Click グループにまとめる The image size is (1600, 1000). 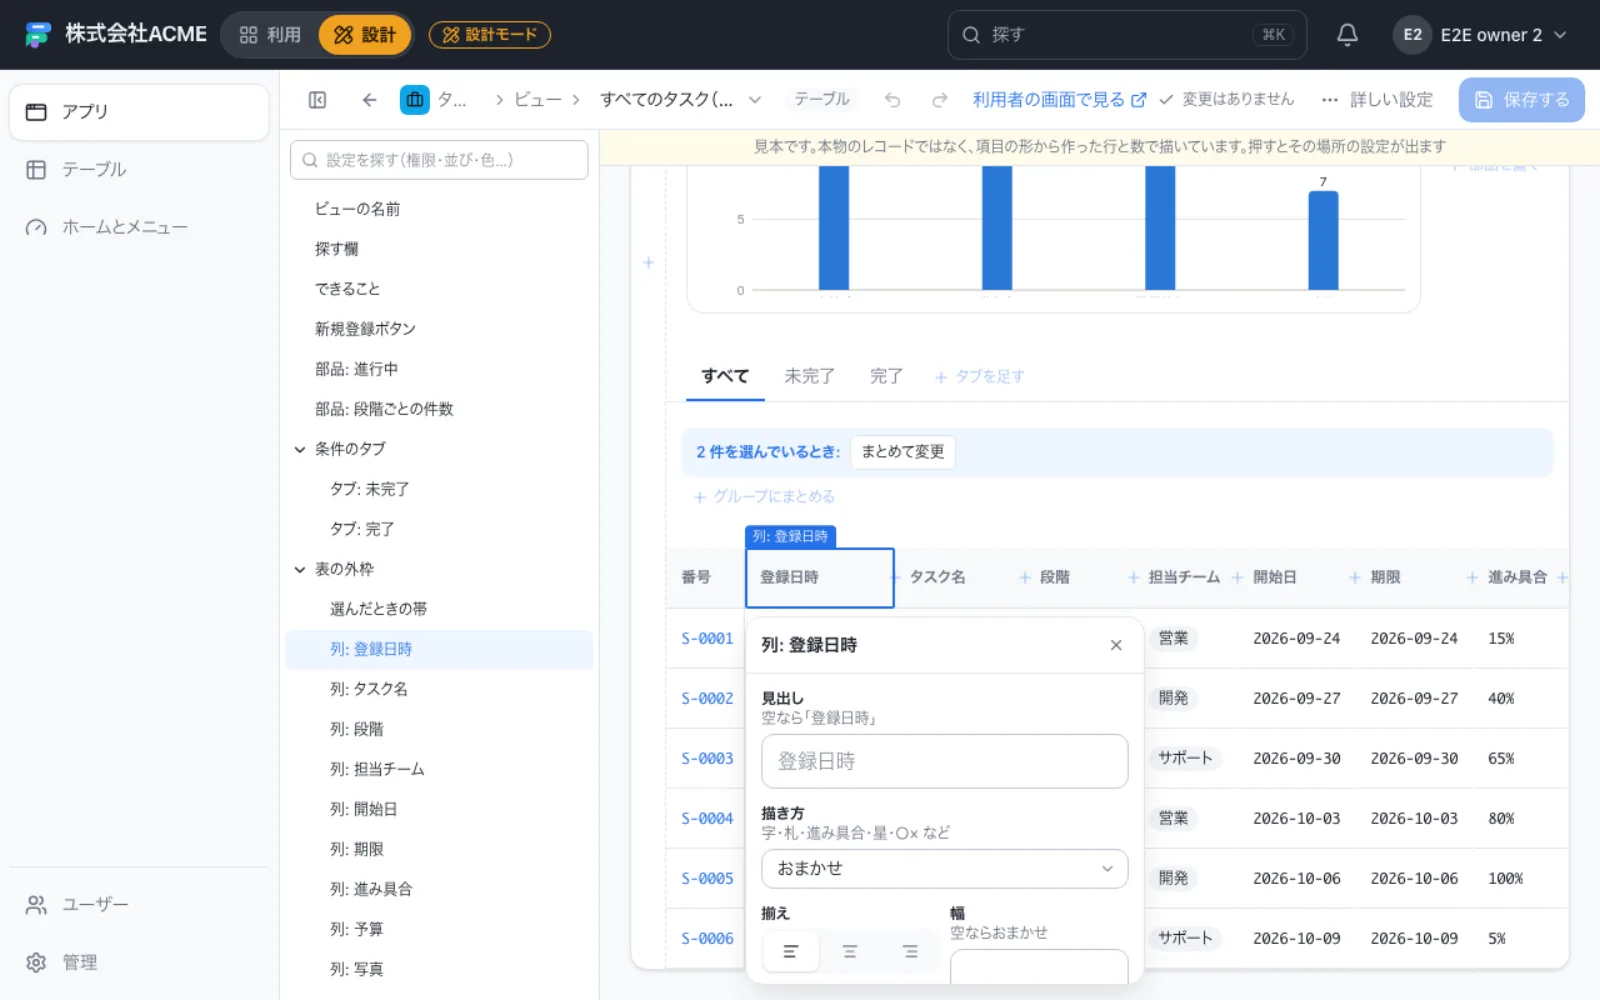(x=764, y=497)
